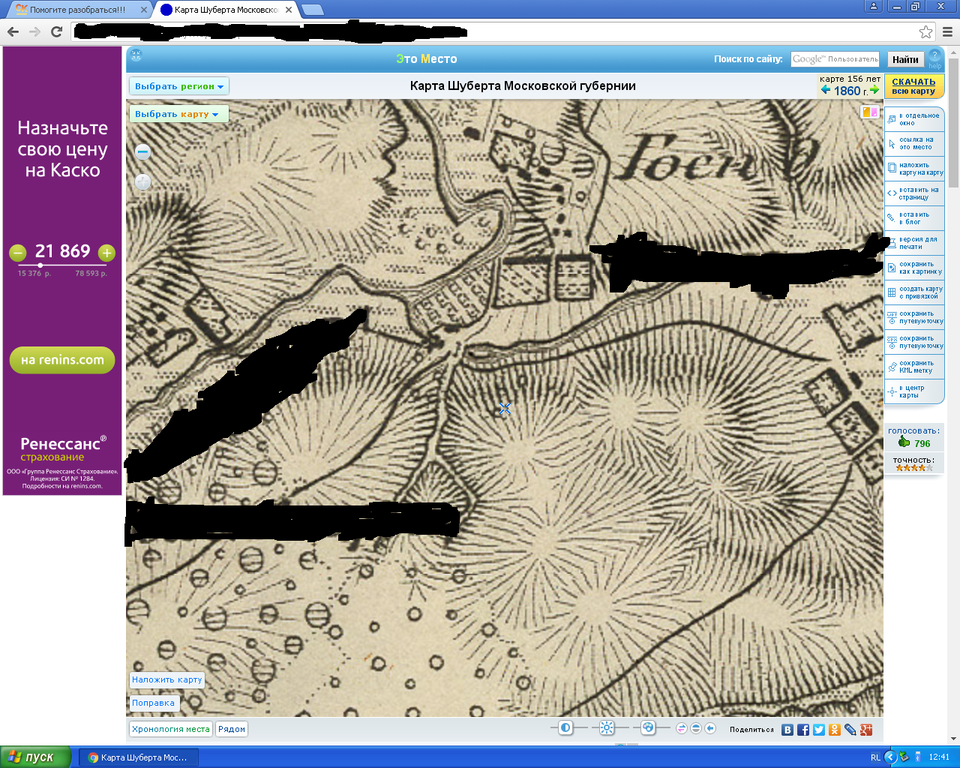Click 'СКАЧАТЬ всю карту' button
Image resolution: width=960 pixels, height=768 pixels.
(x=913, y=86)
